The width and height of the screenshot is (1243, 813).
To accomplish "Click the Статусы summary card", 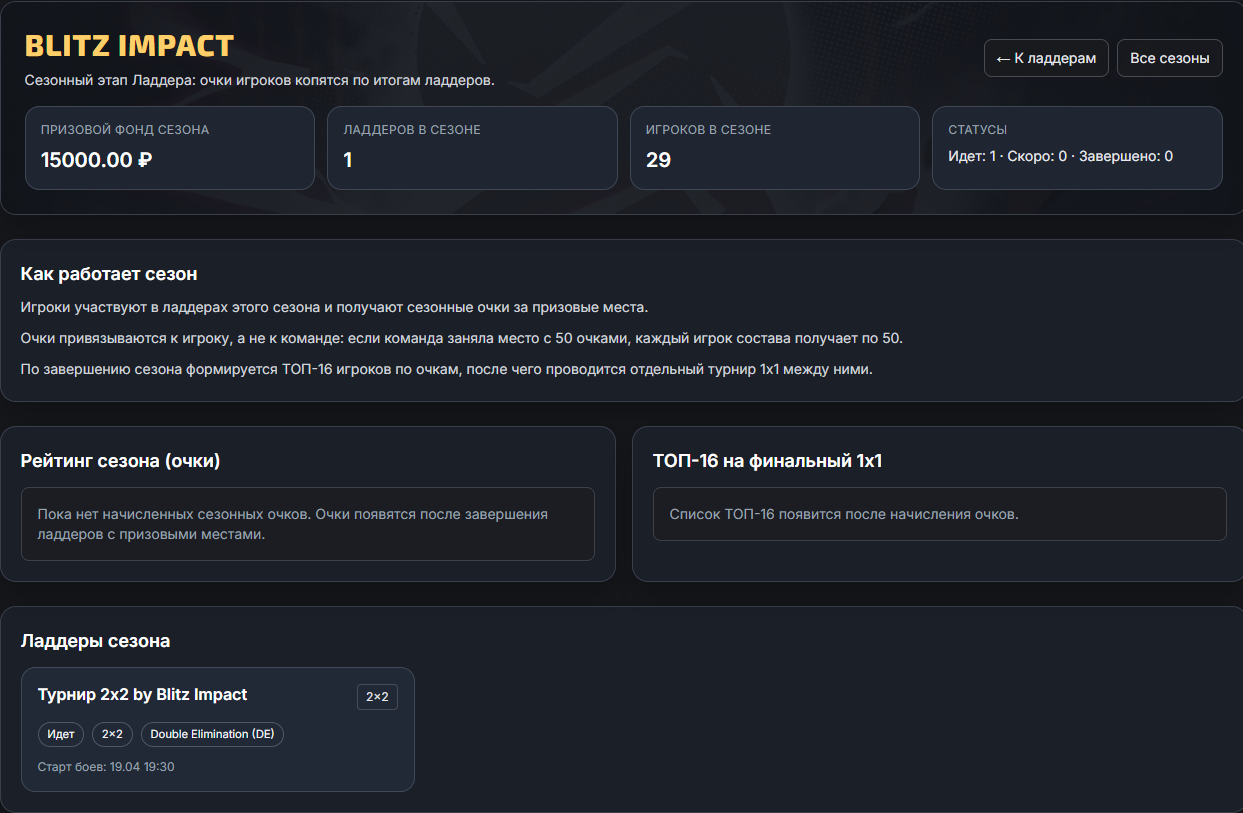I will (x=1076, y=148).
